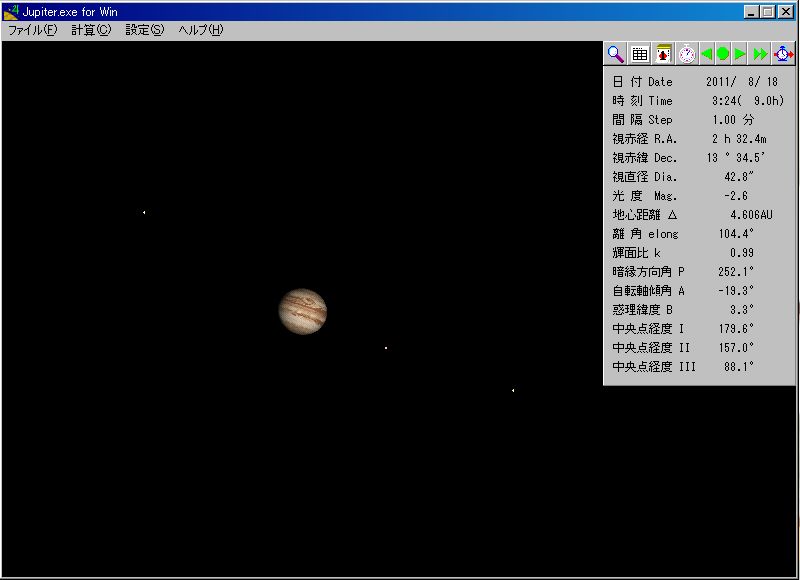Click the blue clock current-time icon
The height and width of the screenshot is (580, 800).
point(784,54)
